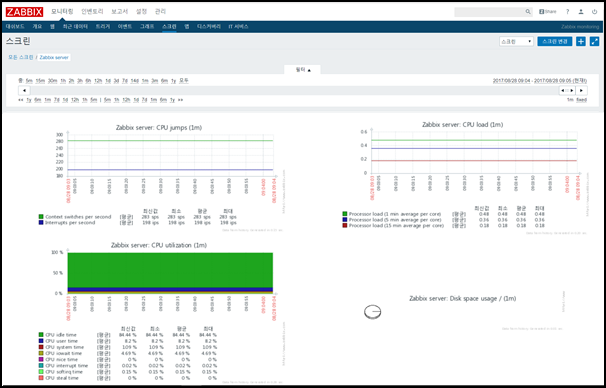Open the 관리 menu
Image resolution: width=606 pixels, height=388 pixels.
[160, 12]
